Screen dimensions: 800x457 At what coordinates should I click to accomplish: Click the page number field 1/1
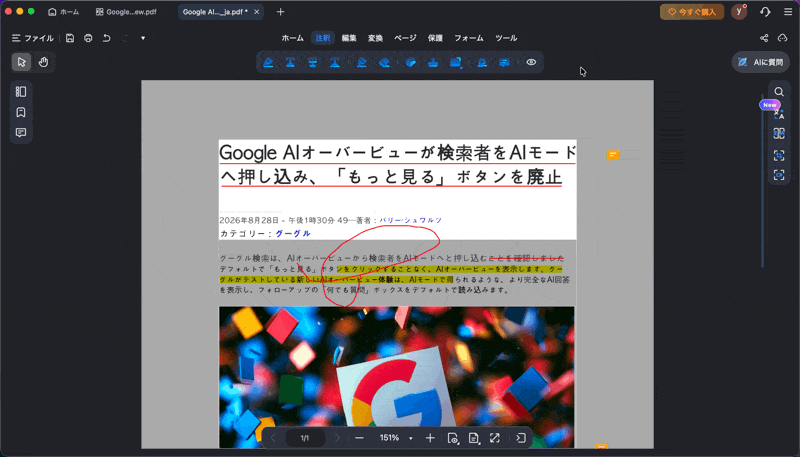point(305,438)
